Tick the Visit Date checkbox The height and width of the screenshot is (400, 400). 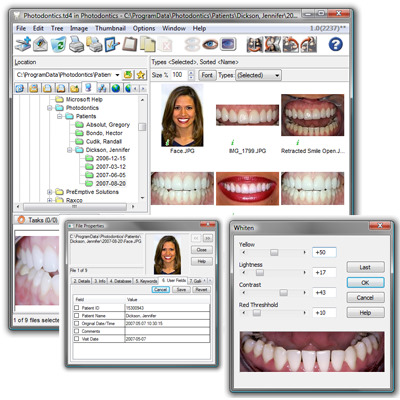77,339
